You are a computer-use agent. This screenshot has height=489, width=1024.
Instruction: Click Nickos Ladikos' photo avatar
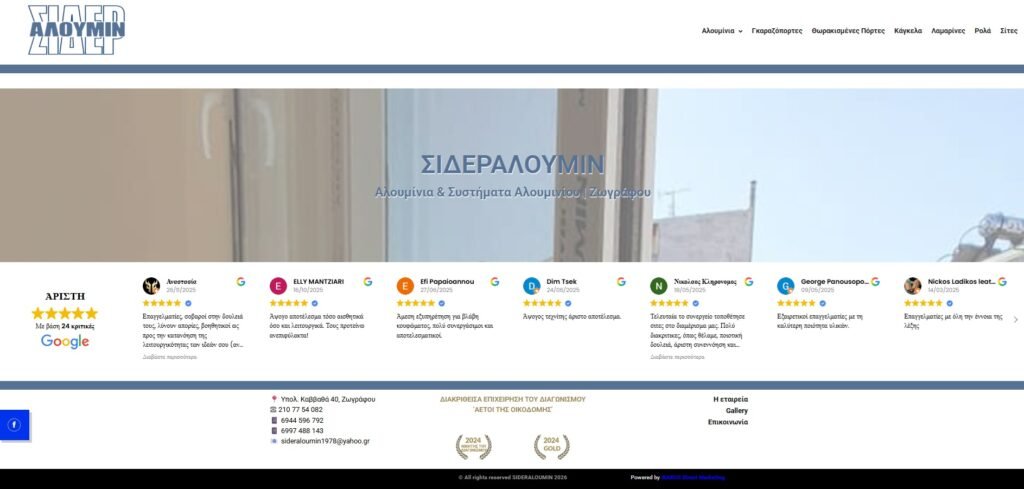click(912, 286)
